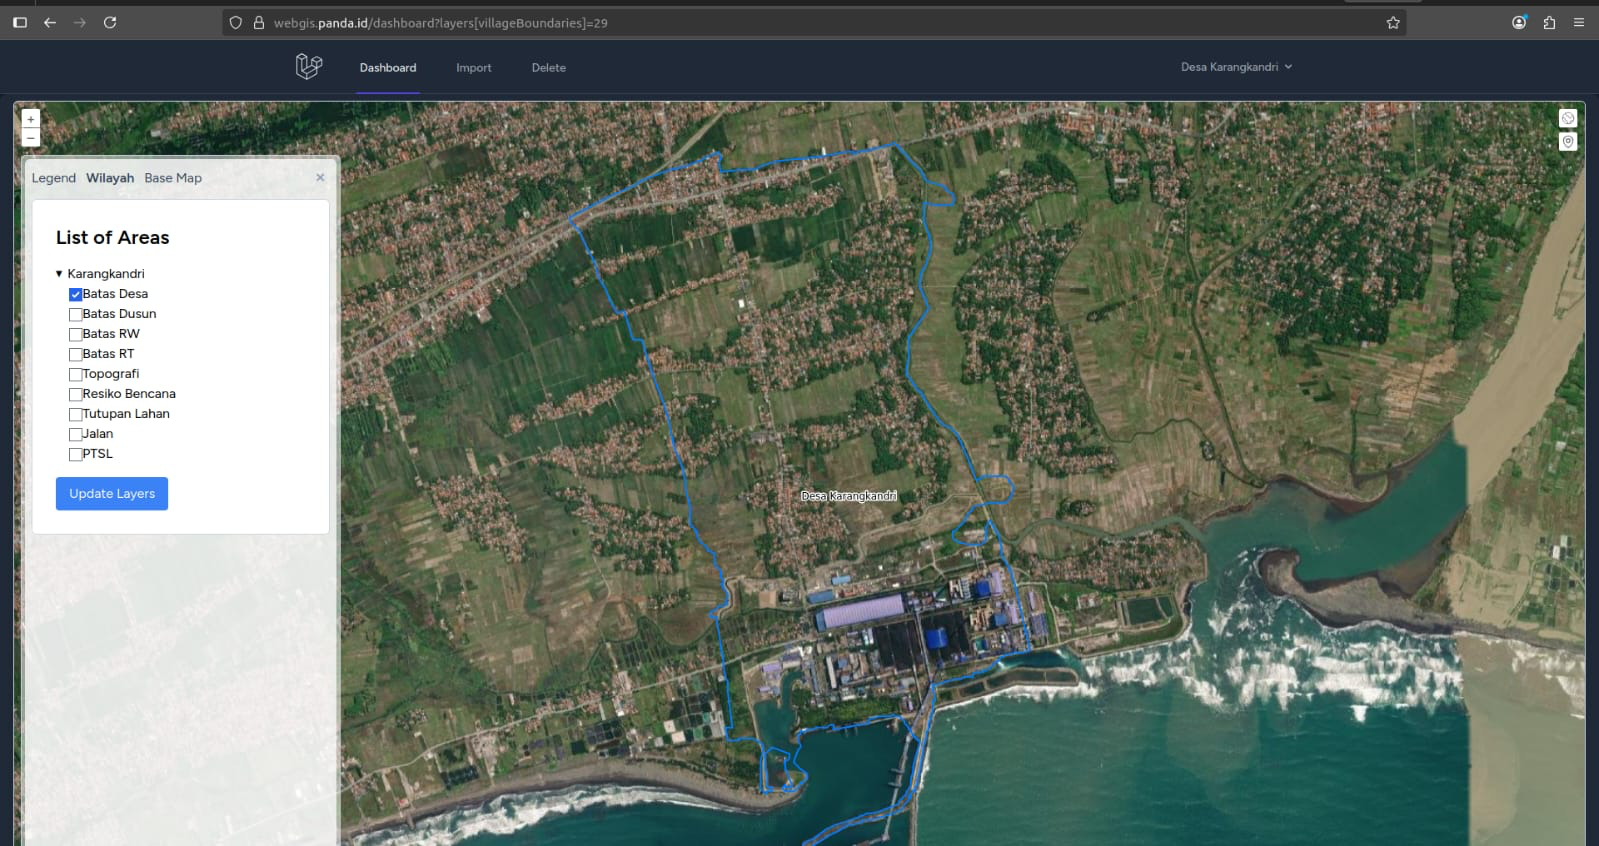The width and height of the screenshot is (1599, 846).
Task: Reload the current page
Action: pyautogui.click(x=110, y=22)
